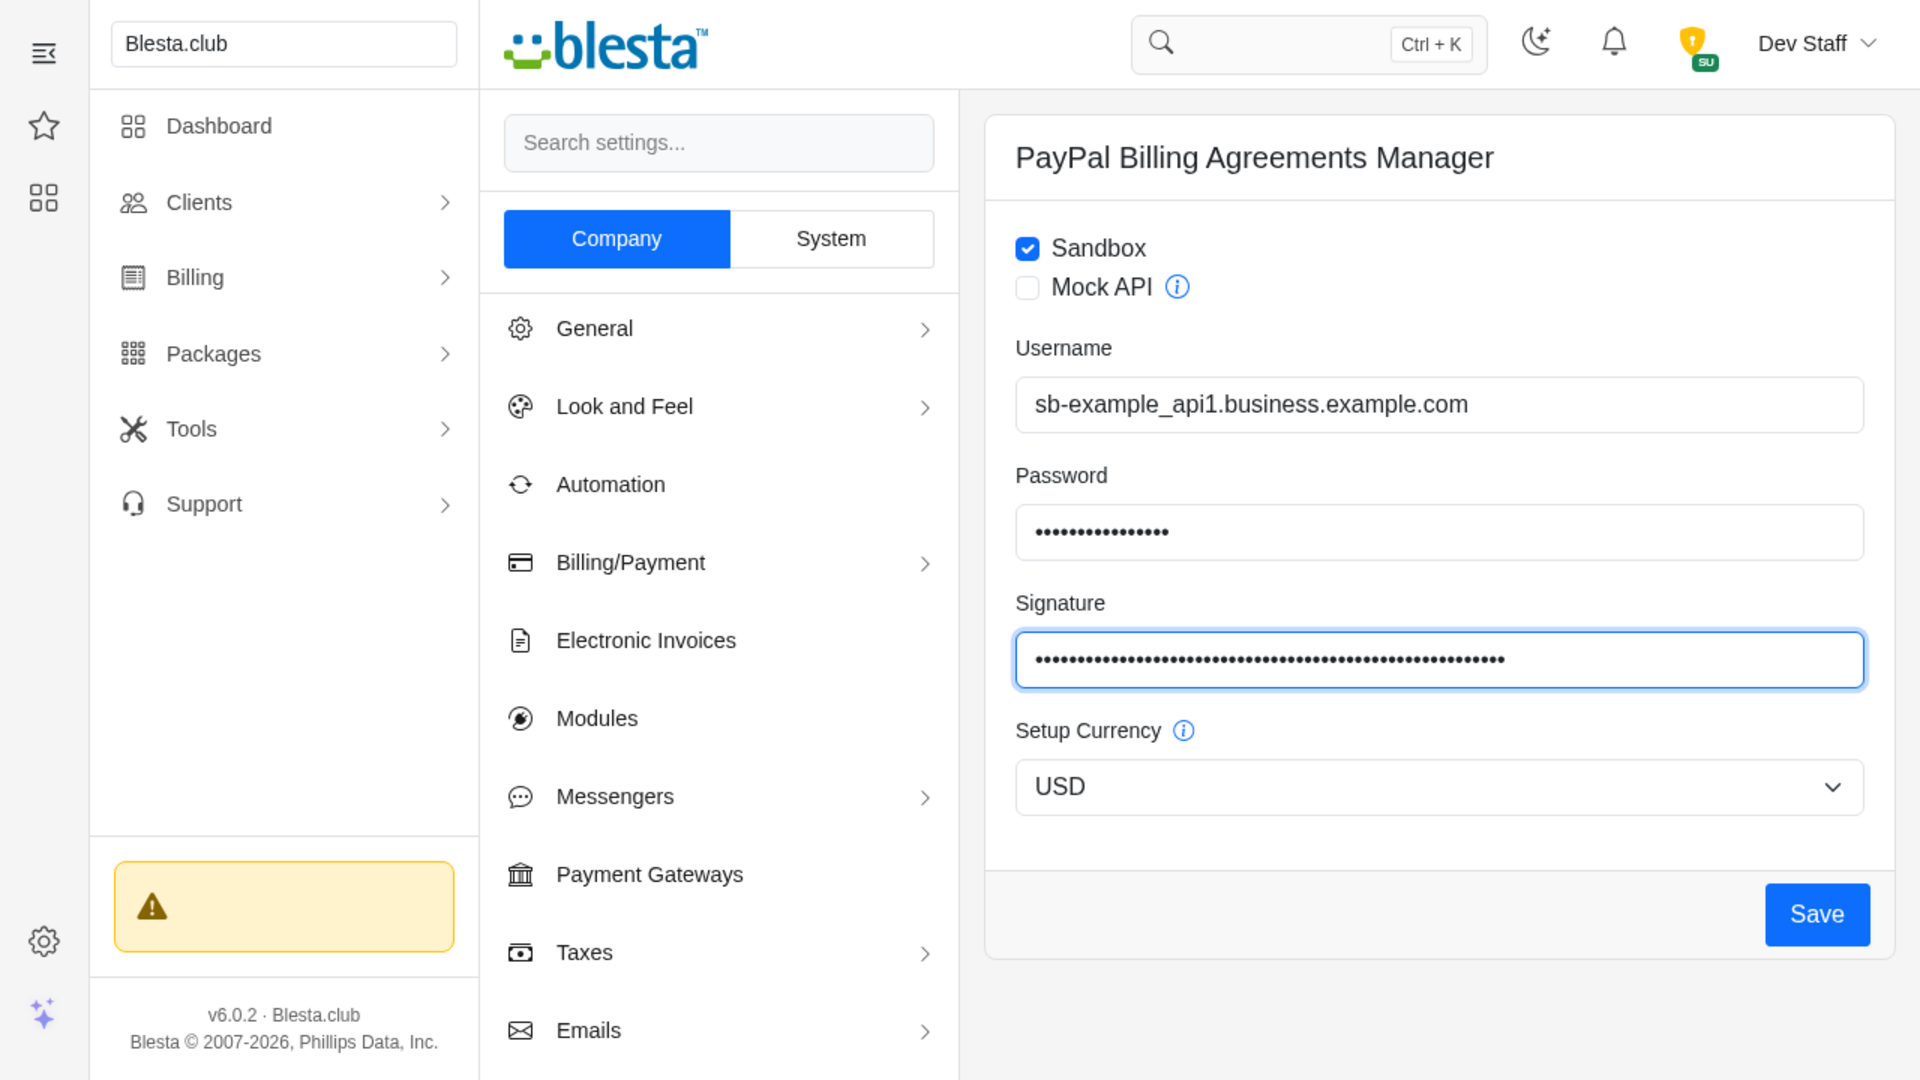Click the Blesta.club company selector
Viewport: 1920px width, 1080px height.
tap(284, 44)
